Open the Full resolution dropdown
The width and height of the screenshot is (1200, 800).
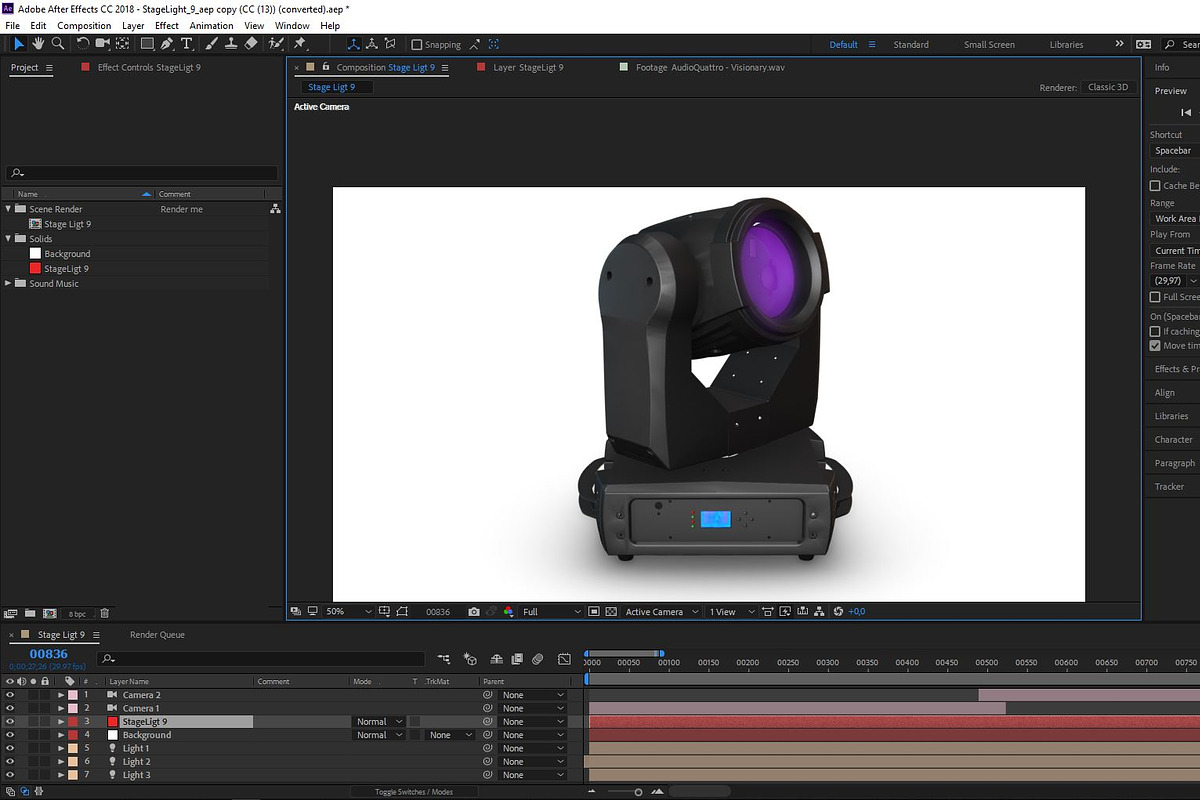(x=551, y=612)
